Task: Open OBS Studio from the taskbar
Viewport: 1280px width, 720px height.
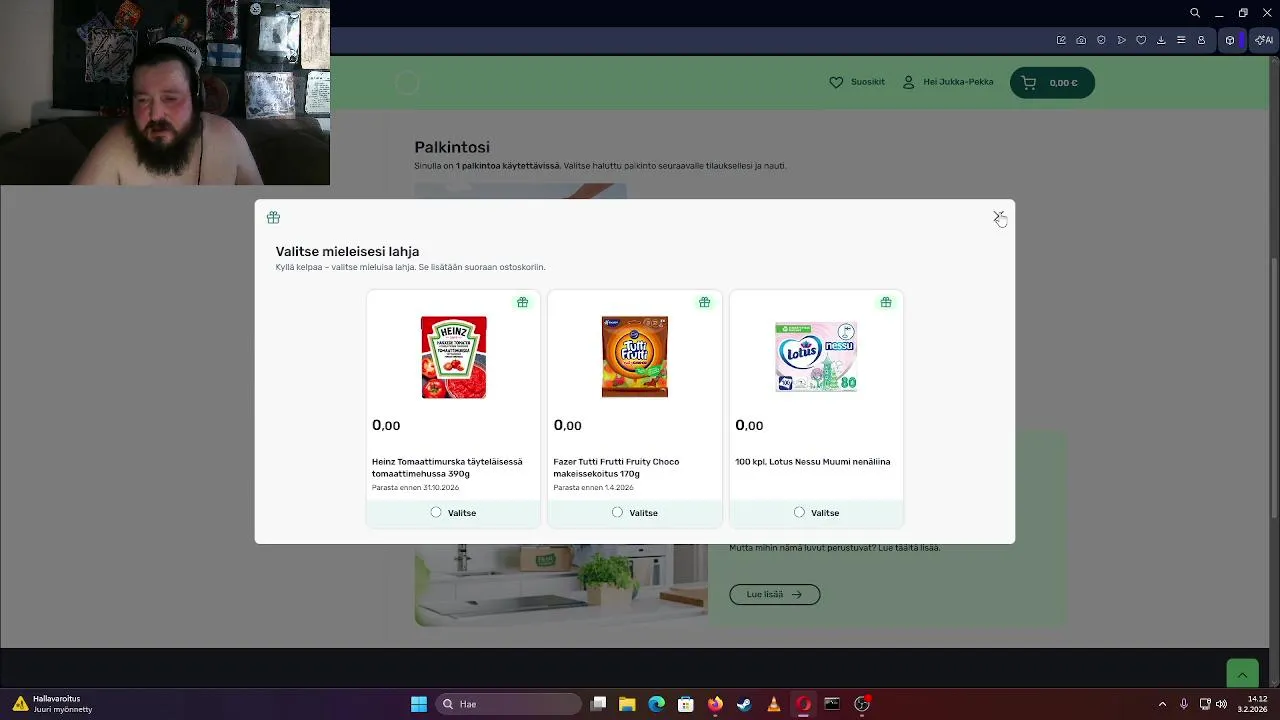Action: [x=862, y=704]
